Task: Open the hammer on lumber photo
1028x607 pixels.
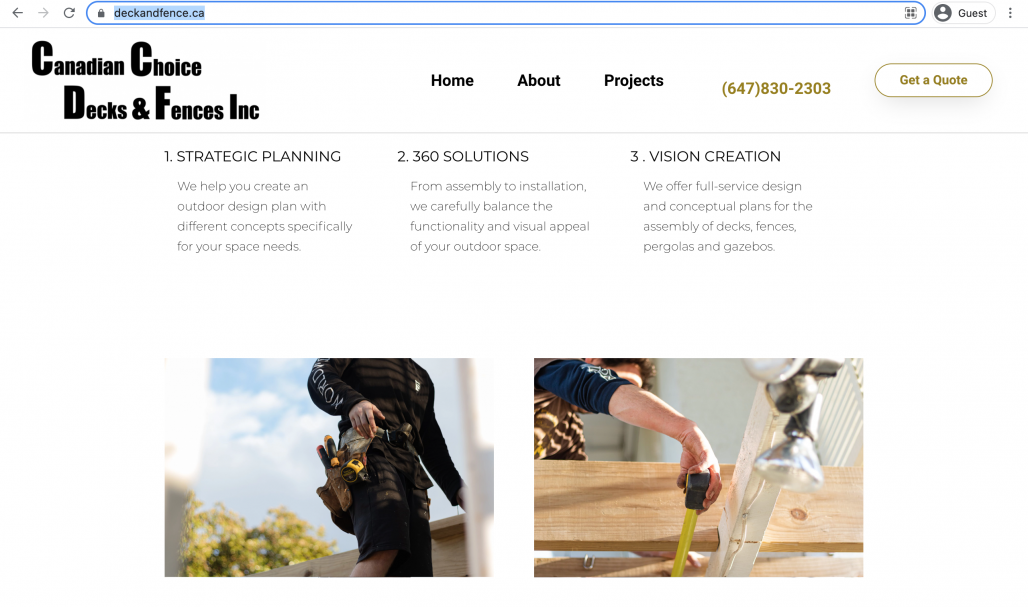Action: click(698, 467)
